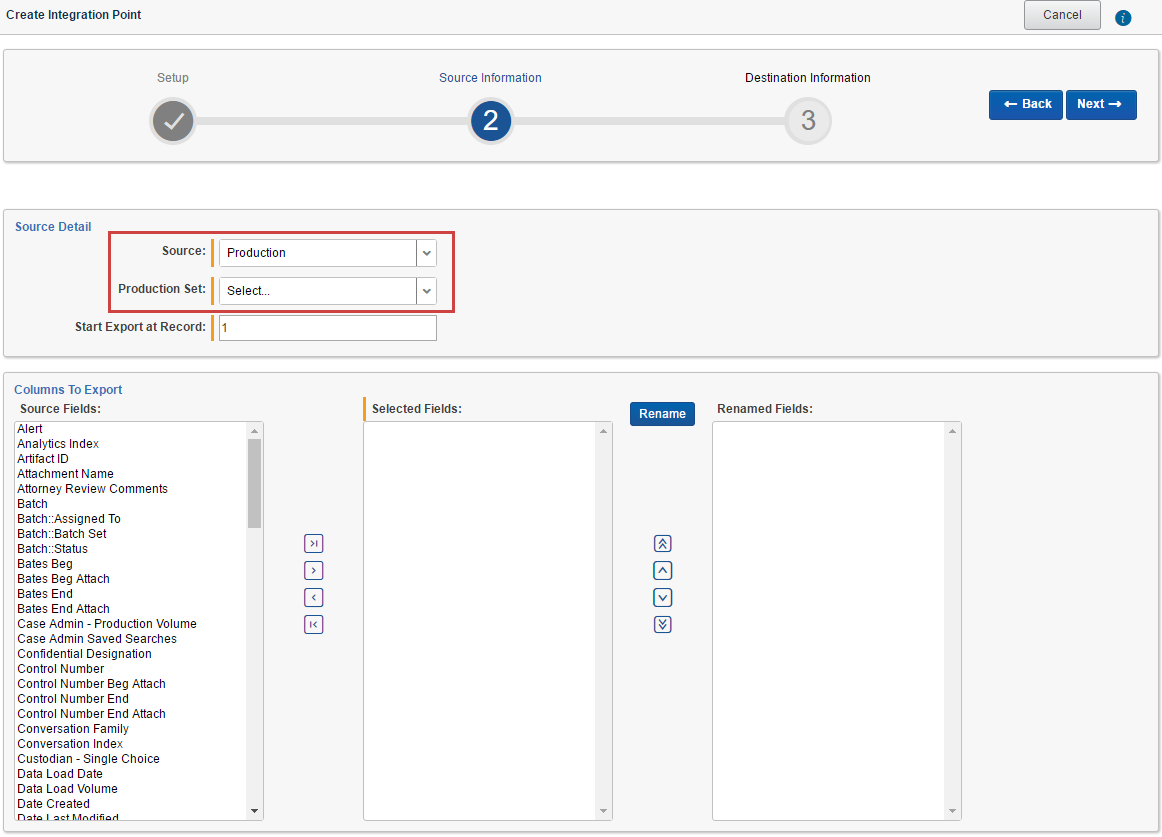Viewport: 1162px width, 837px height.
Task: Select Control Number End field
Action: (x=73, y=699)
